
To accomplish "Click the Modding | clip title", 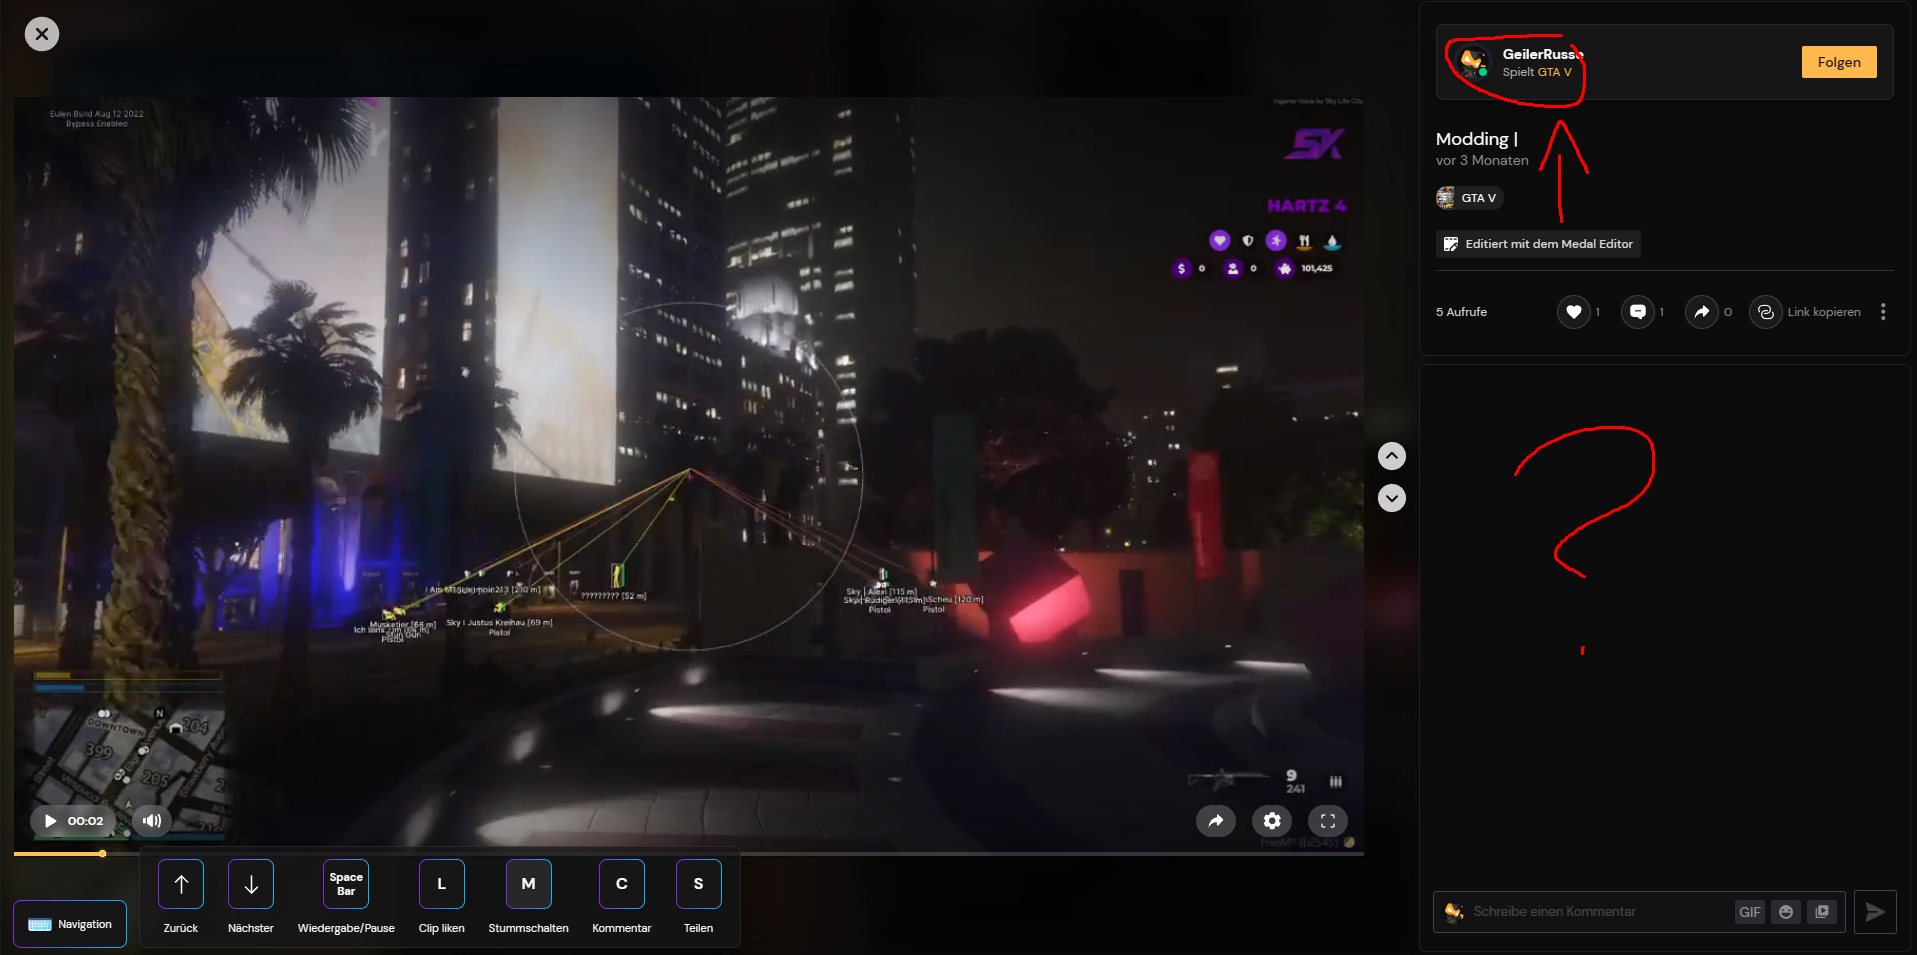I will pyautogui.click(x=1477, y=139).
